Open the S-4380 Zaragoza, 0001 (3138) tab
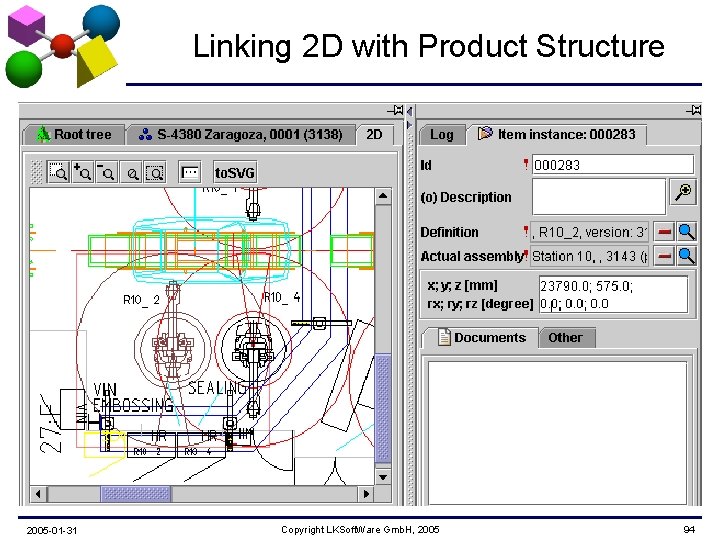Viewport: 720px width, 540px height. [x=242, y=135]
